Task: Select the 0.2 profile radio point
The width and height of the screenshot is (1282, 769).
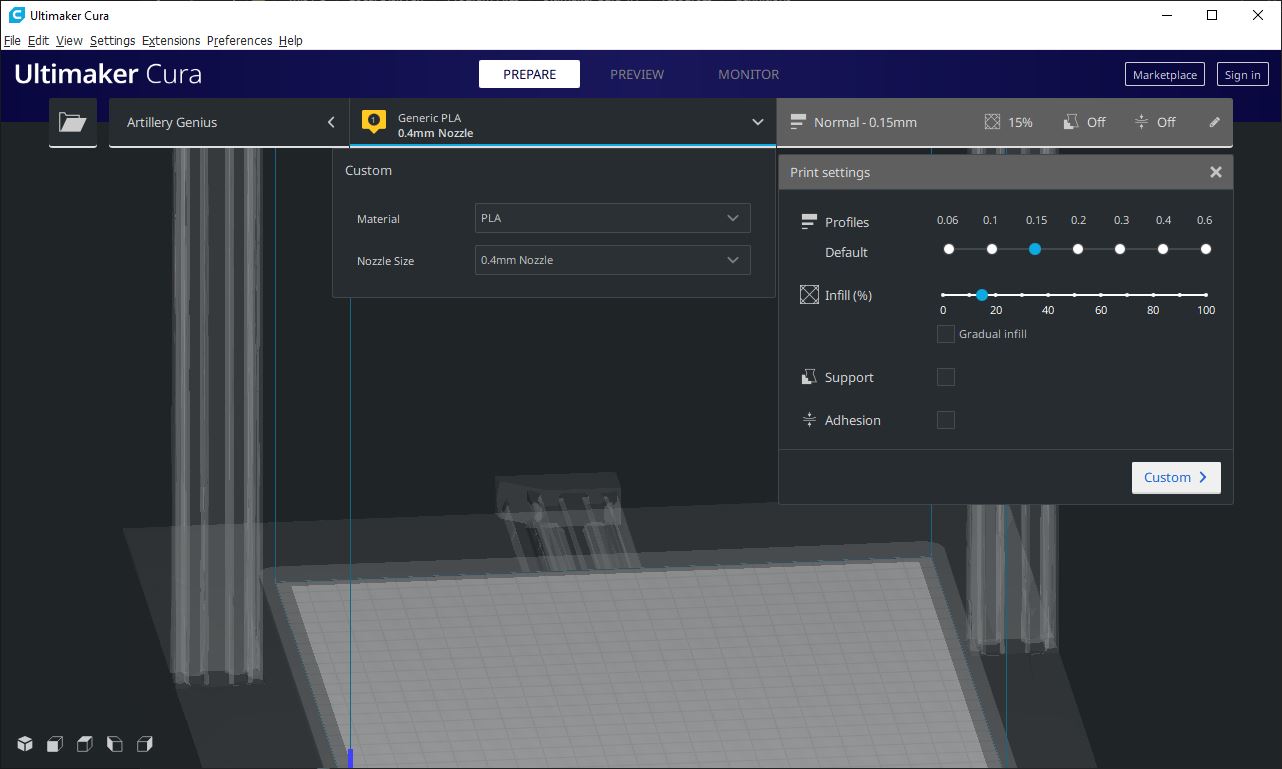Action: 1078,249
